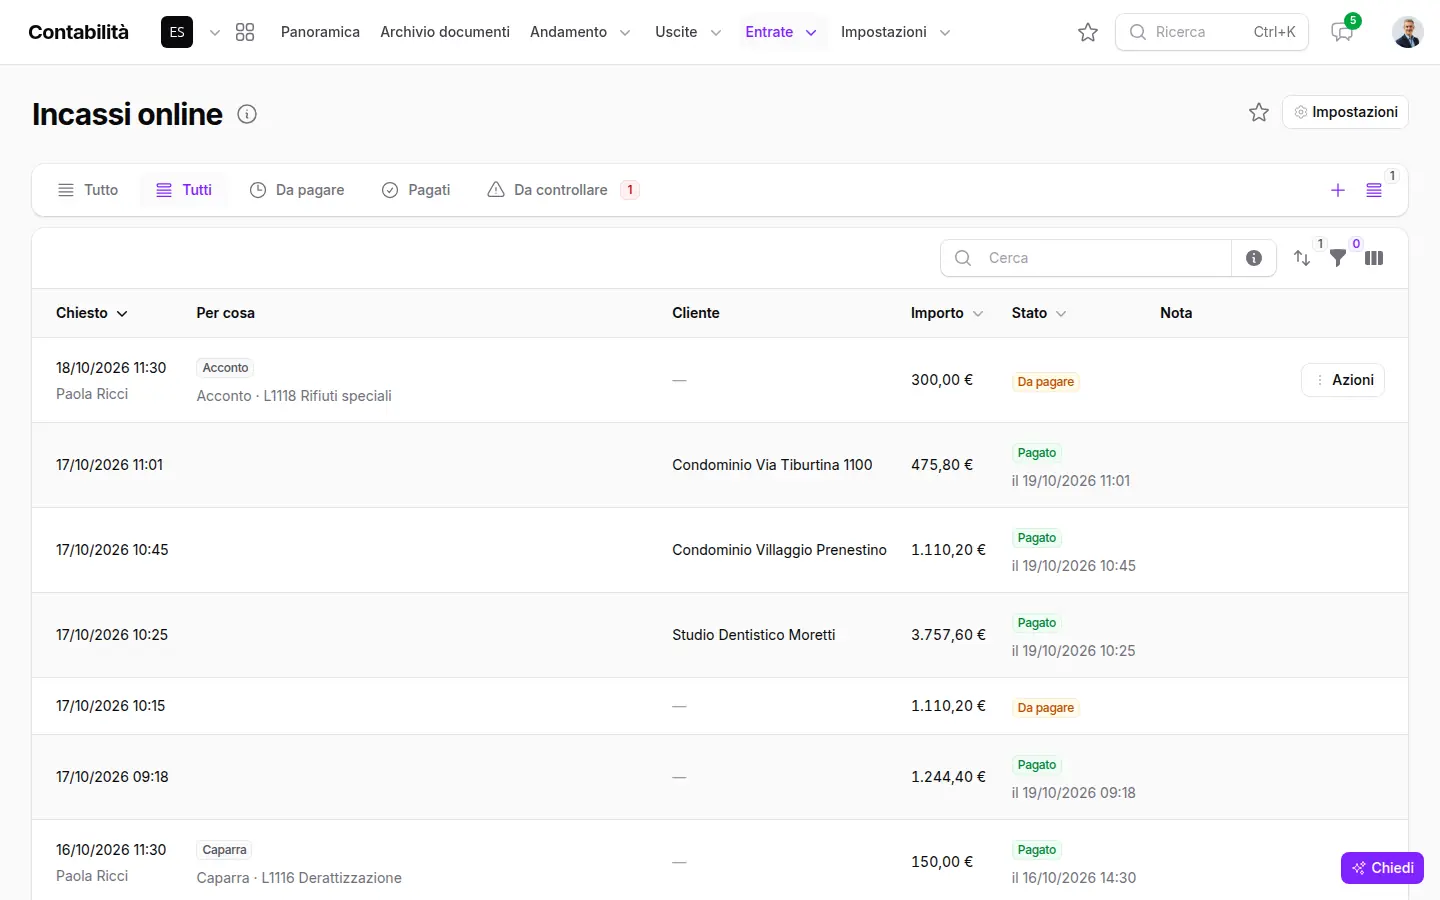
Task: Expand the company switcher chevron
Action: pos(214,32)
